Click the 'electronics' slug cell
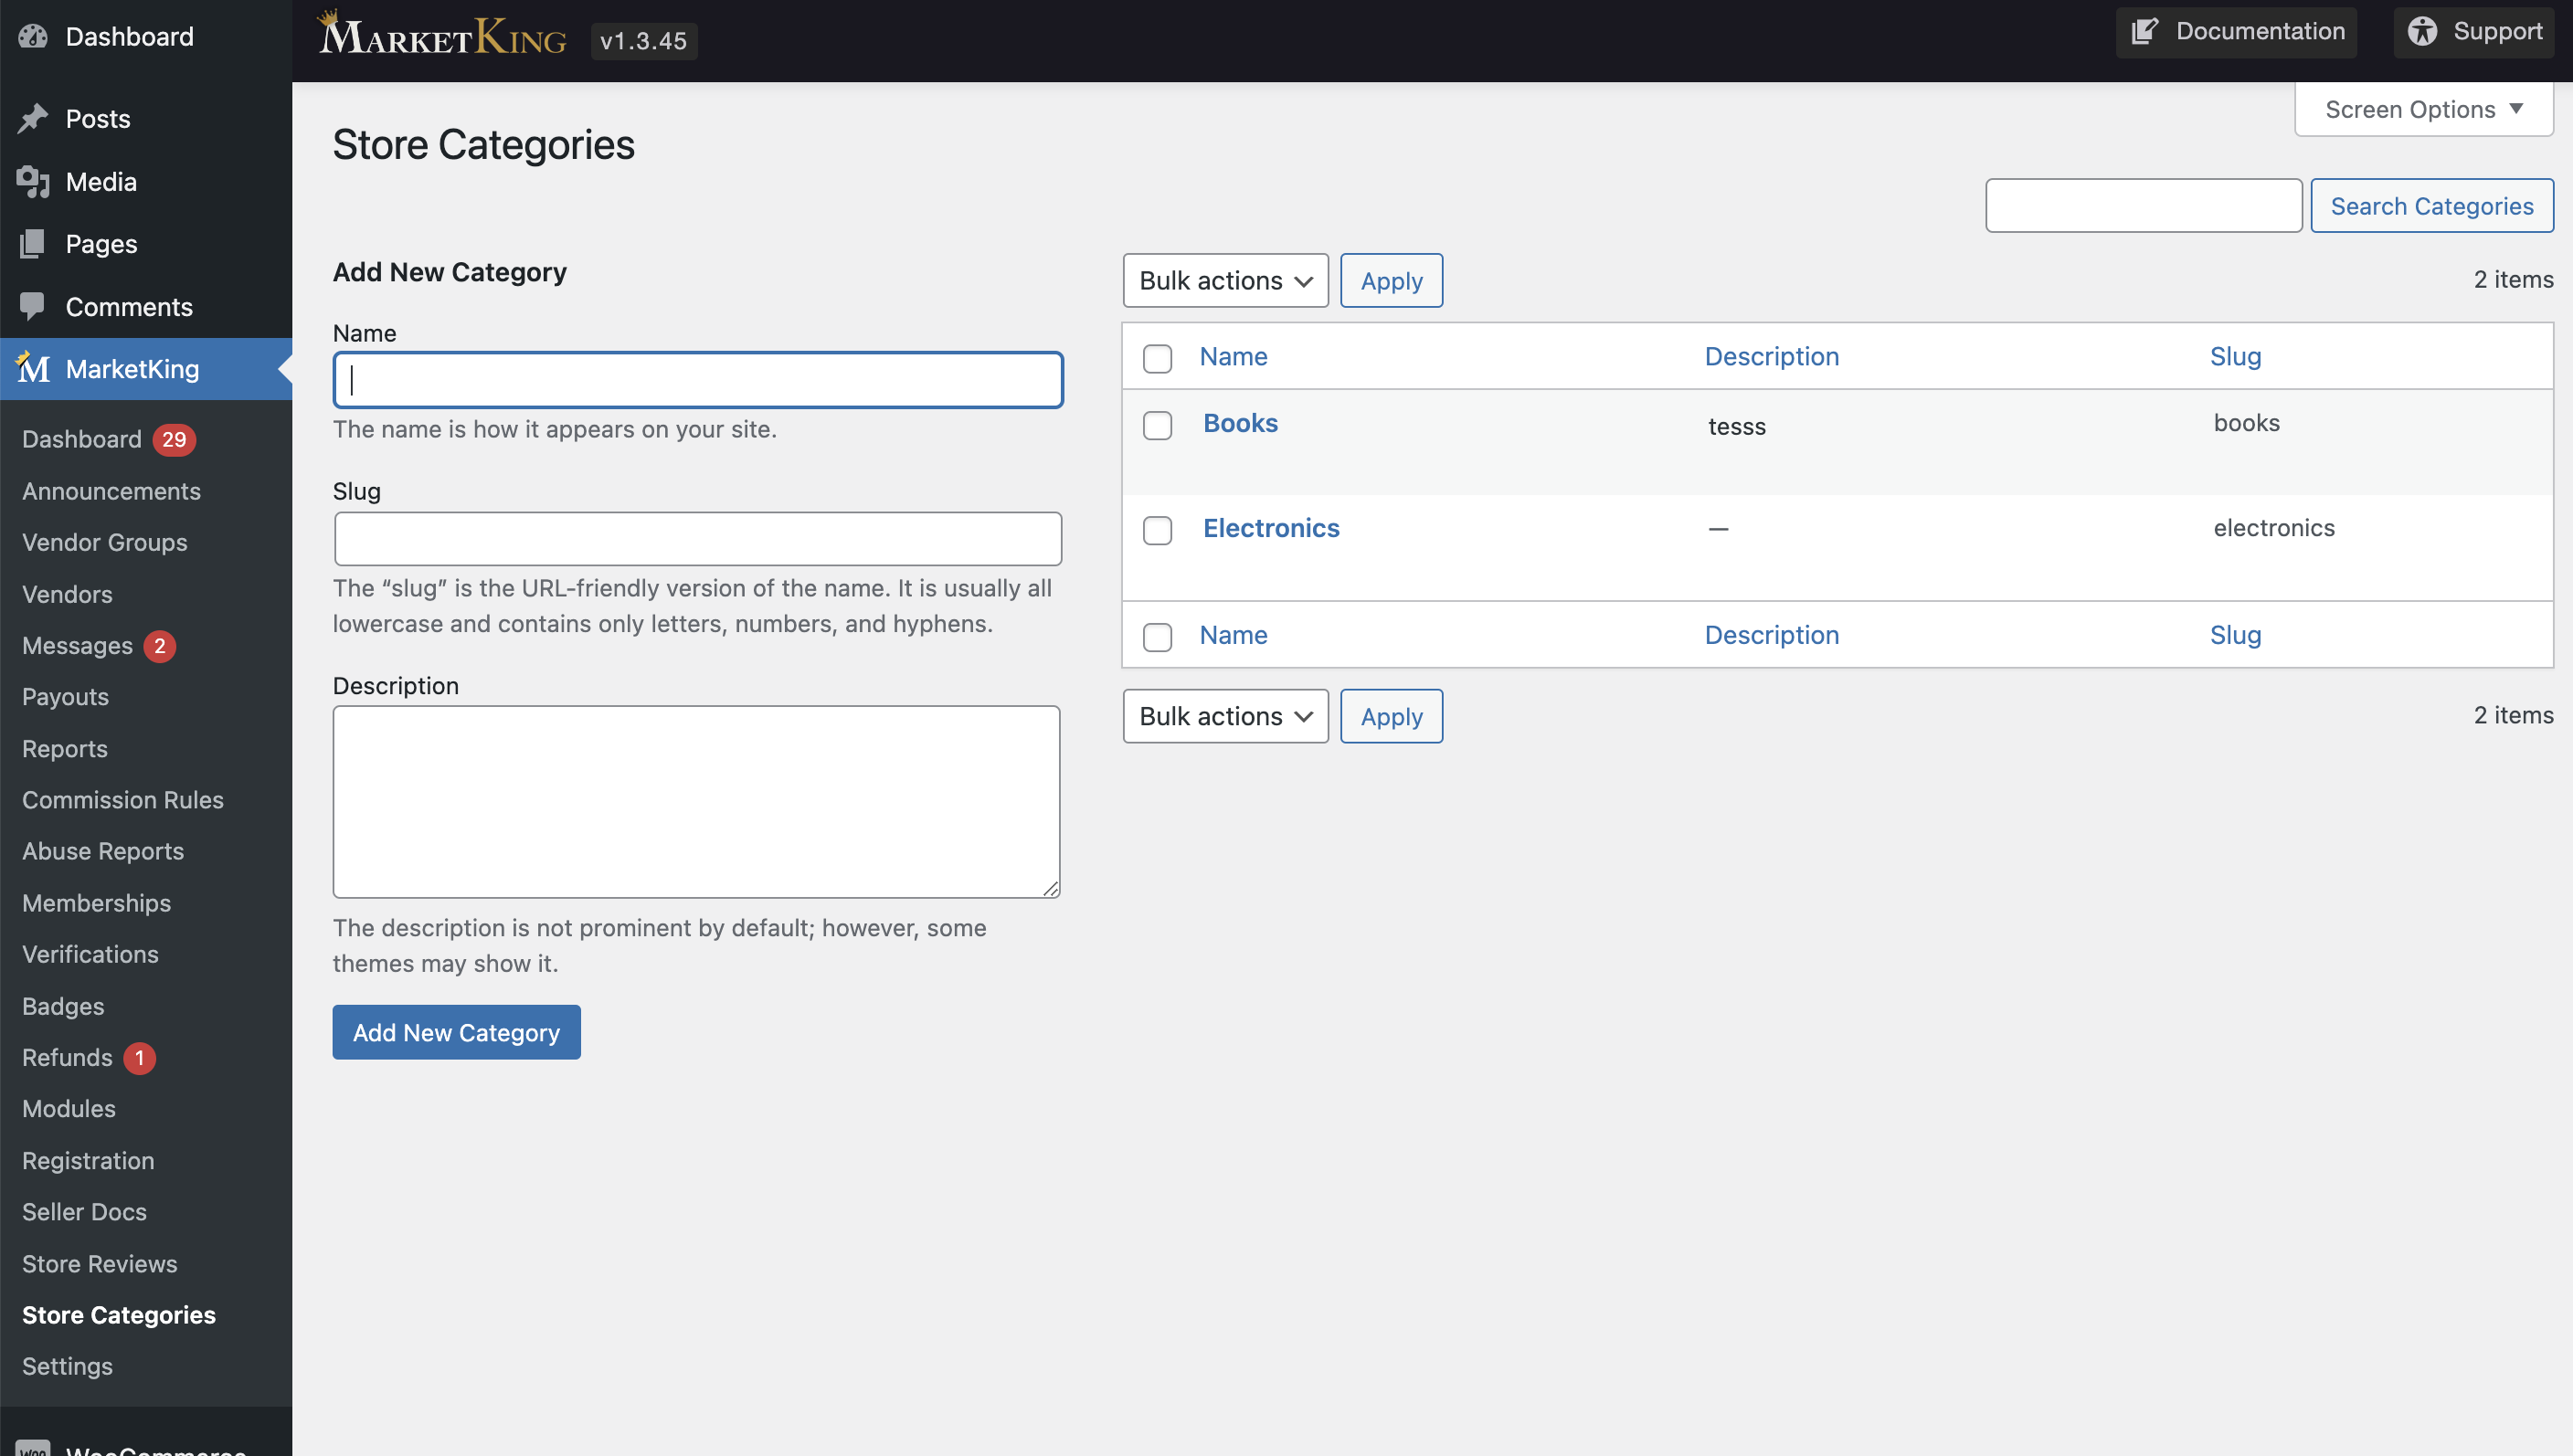 (x=2274, y=528)
